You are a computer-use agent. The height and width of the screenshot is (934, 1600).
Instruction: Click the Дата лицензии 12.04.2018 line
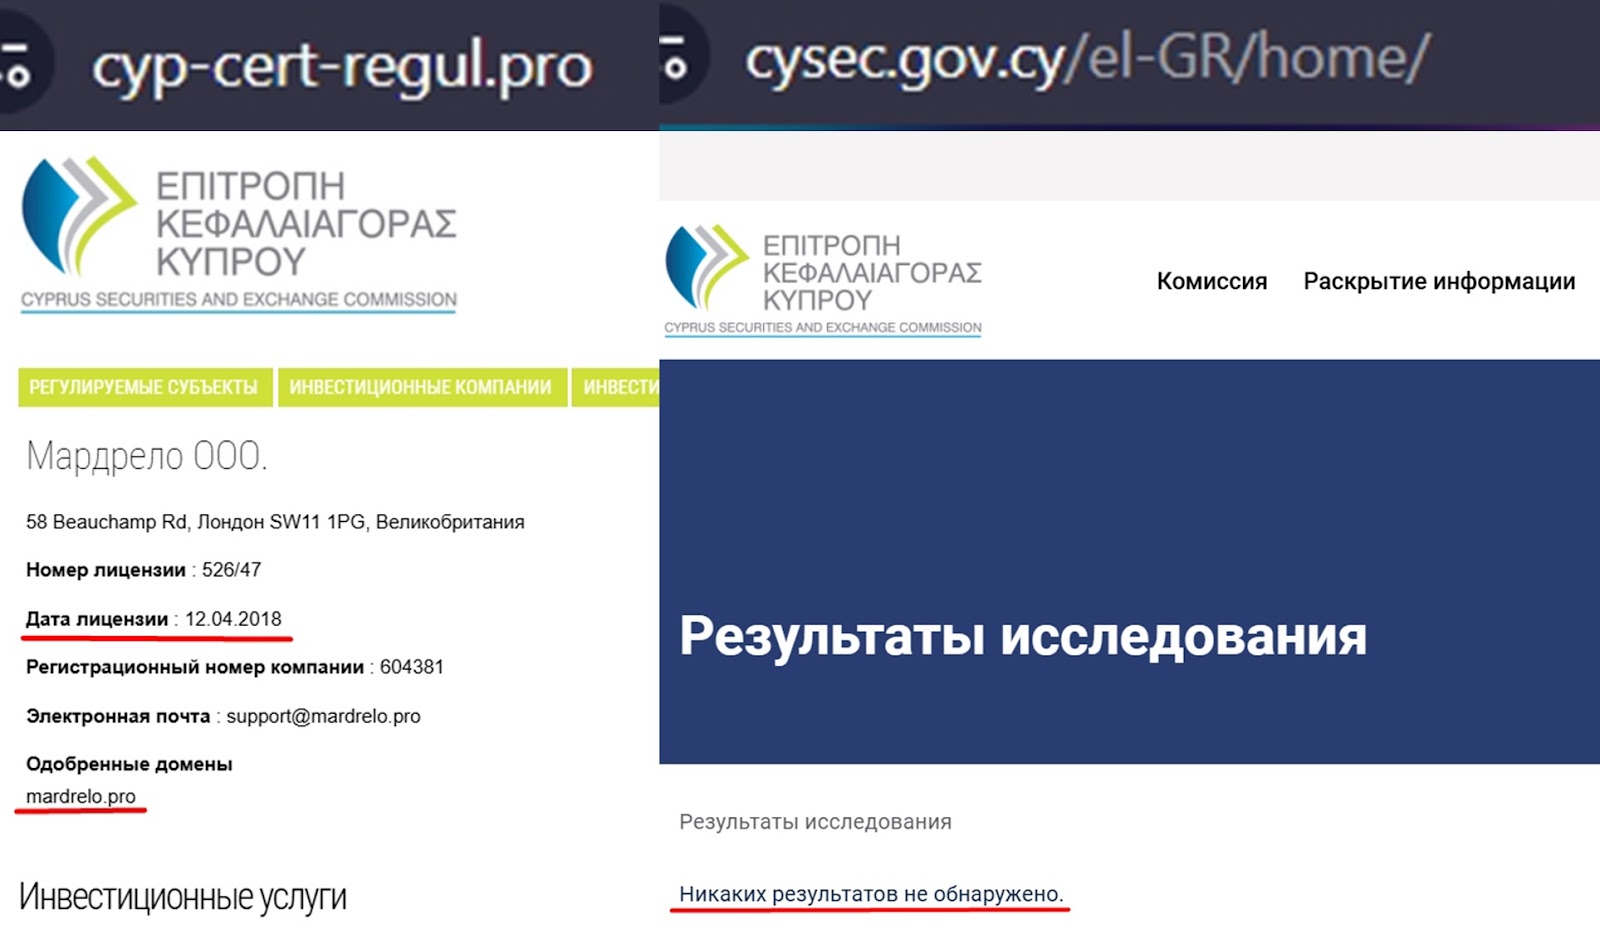pyautogui.click(x=154, y=619)
